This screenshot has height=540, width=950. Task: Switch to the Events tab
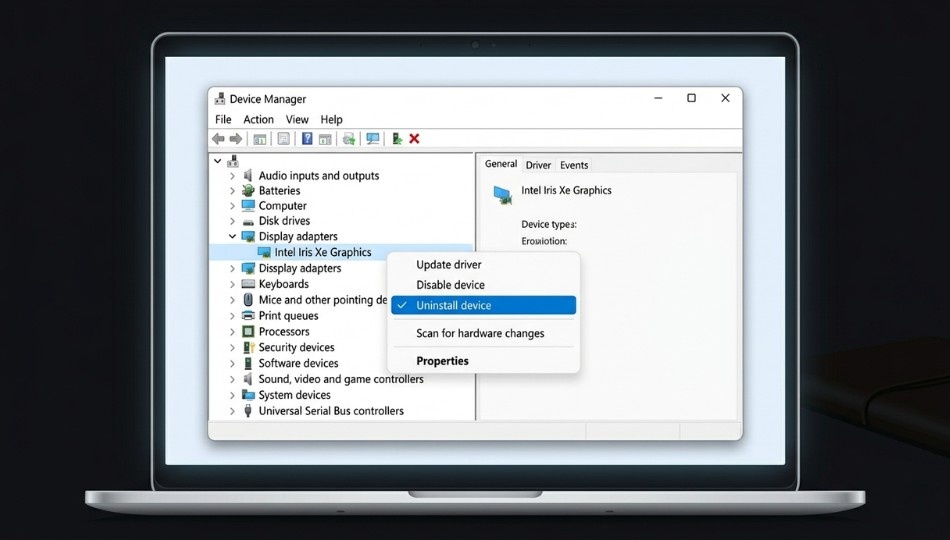click(574, 165)
